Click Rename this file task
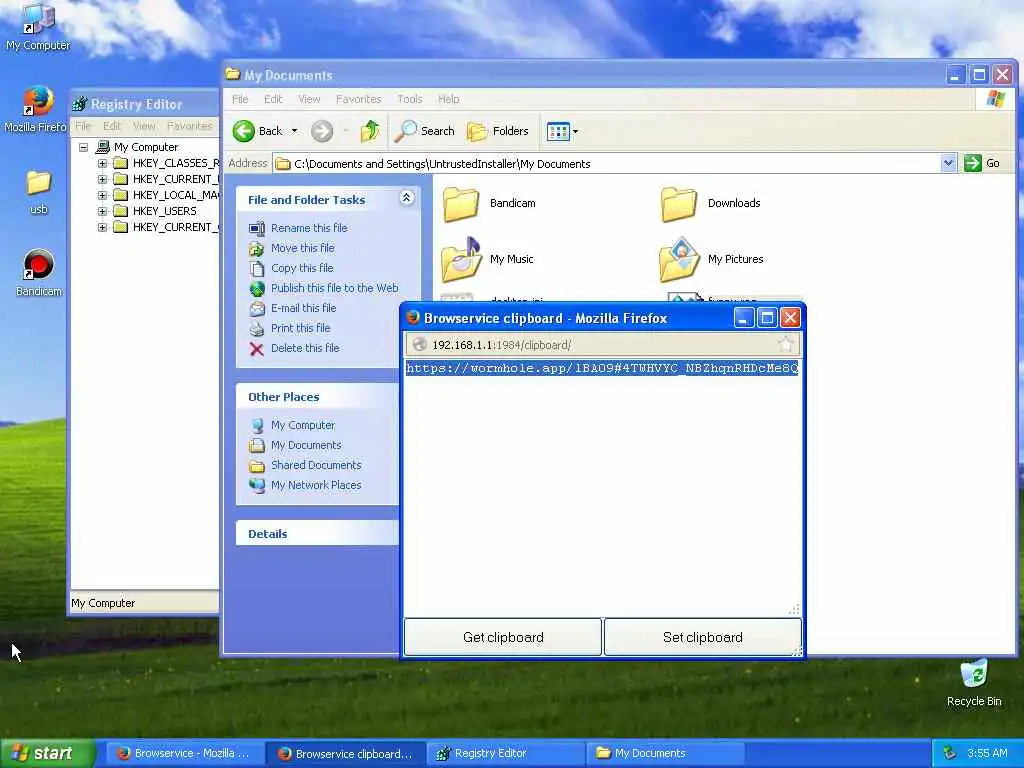 309,228
